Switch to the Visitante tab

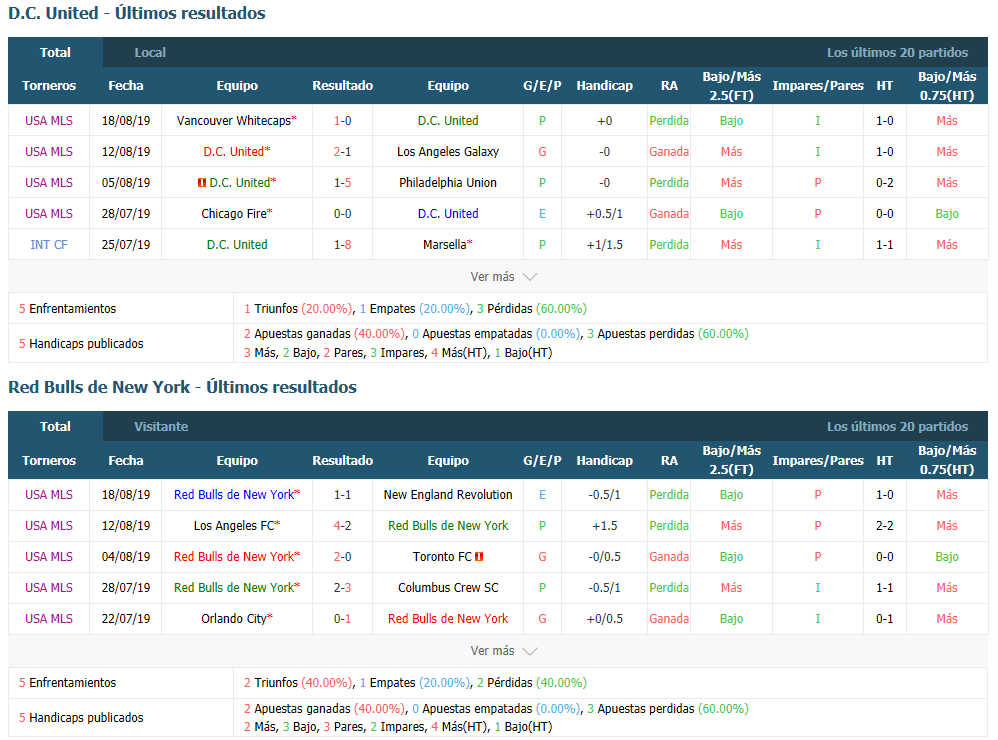coord(161,427)
